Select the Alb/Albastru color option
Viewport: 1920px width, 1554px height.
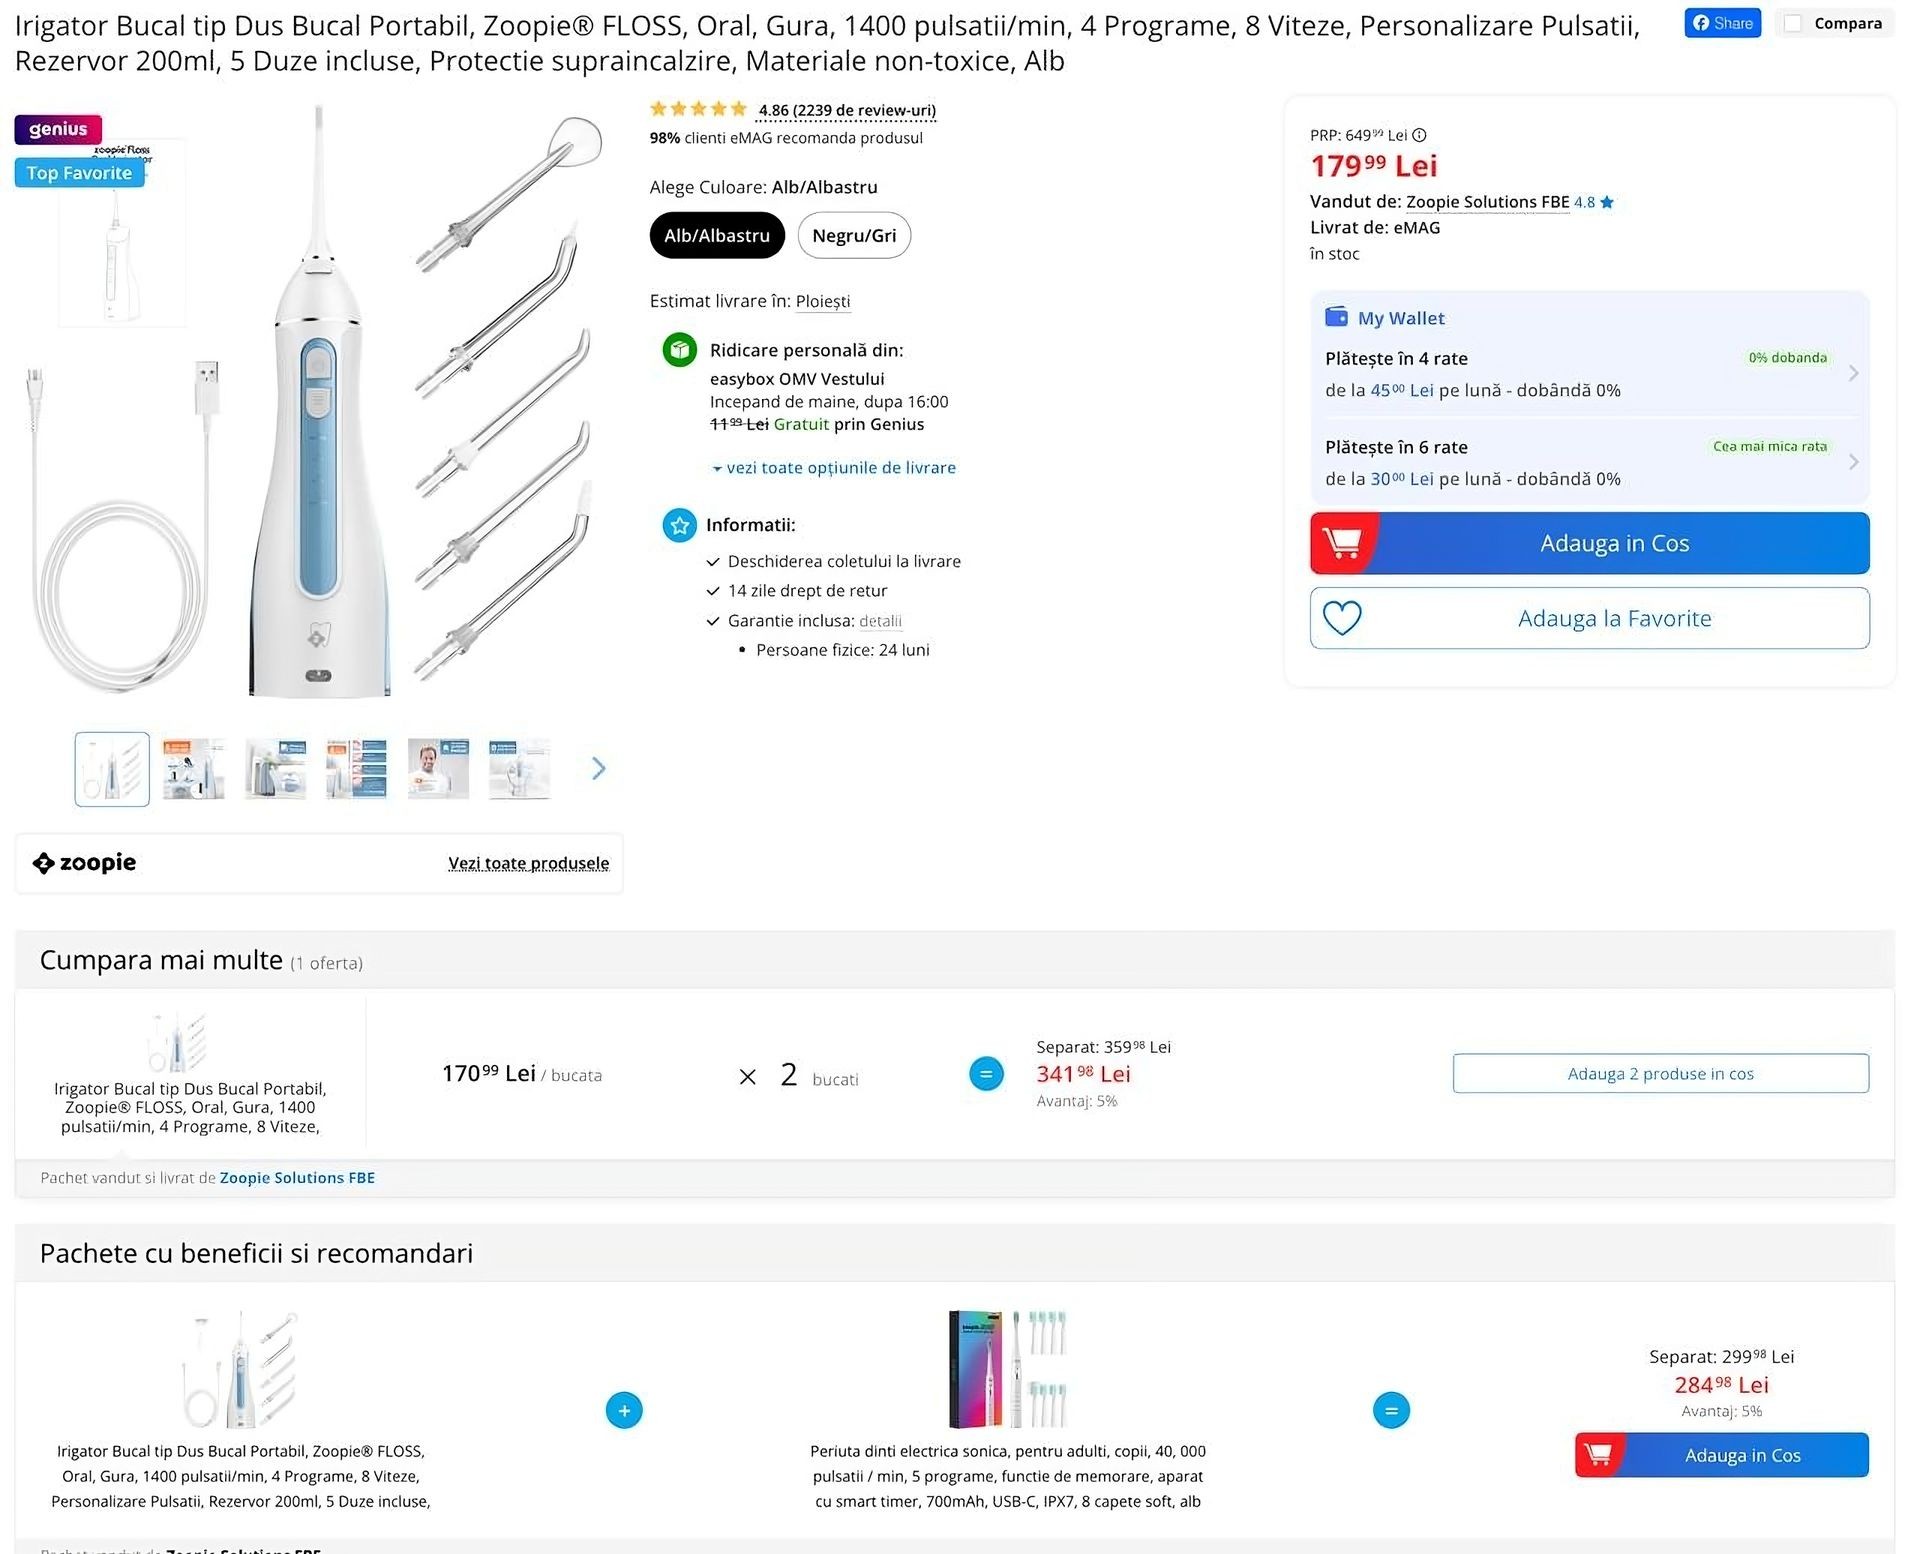coord(717,236)
